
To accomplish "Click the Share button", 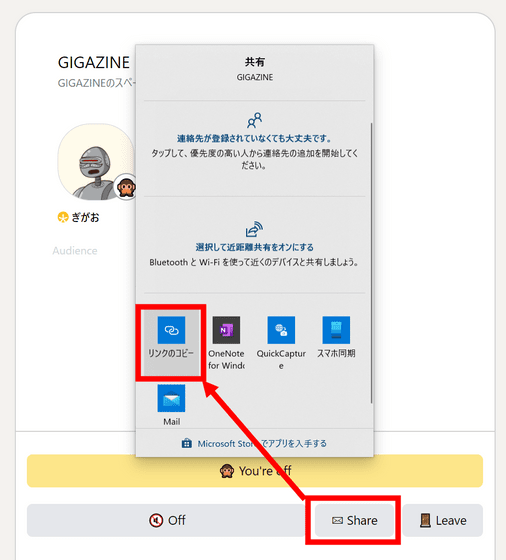I will pos(354,520).
